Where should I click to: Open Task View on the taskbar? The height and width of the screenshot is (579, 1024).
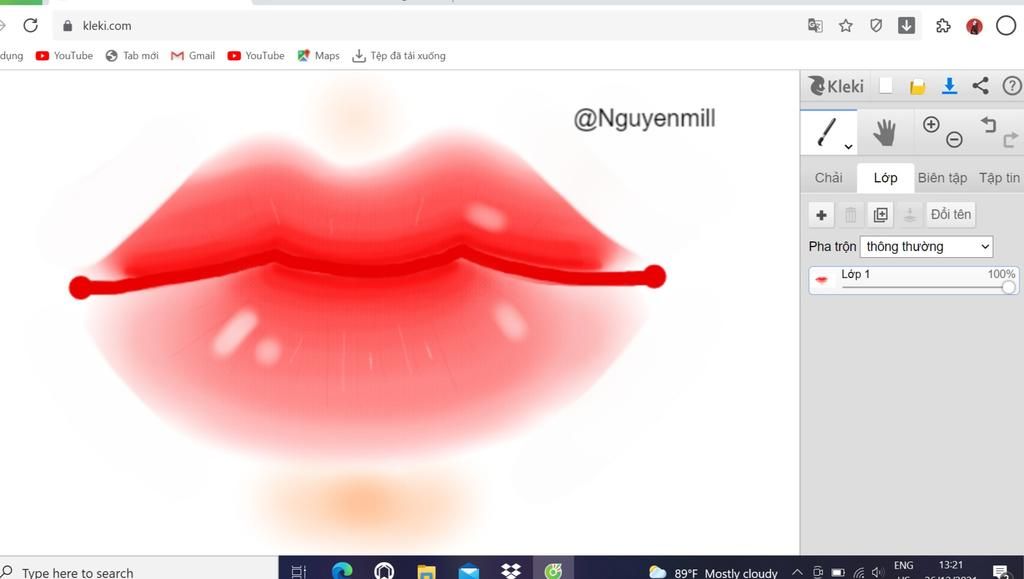point(298,571)
